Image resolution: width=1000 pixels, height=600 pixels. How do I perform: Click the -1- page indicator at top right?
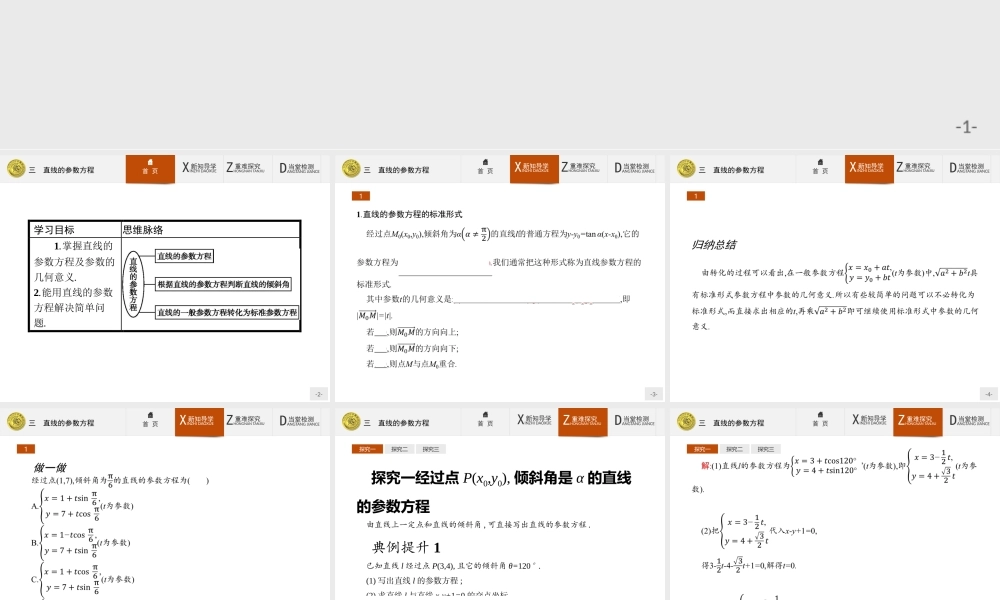(967, 125)
